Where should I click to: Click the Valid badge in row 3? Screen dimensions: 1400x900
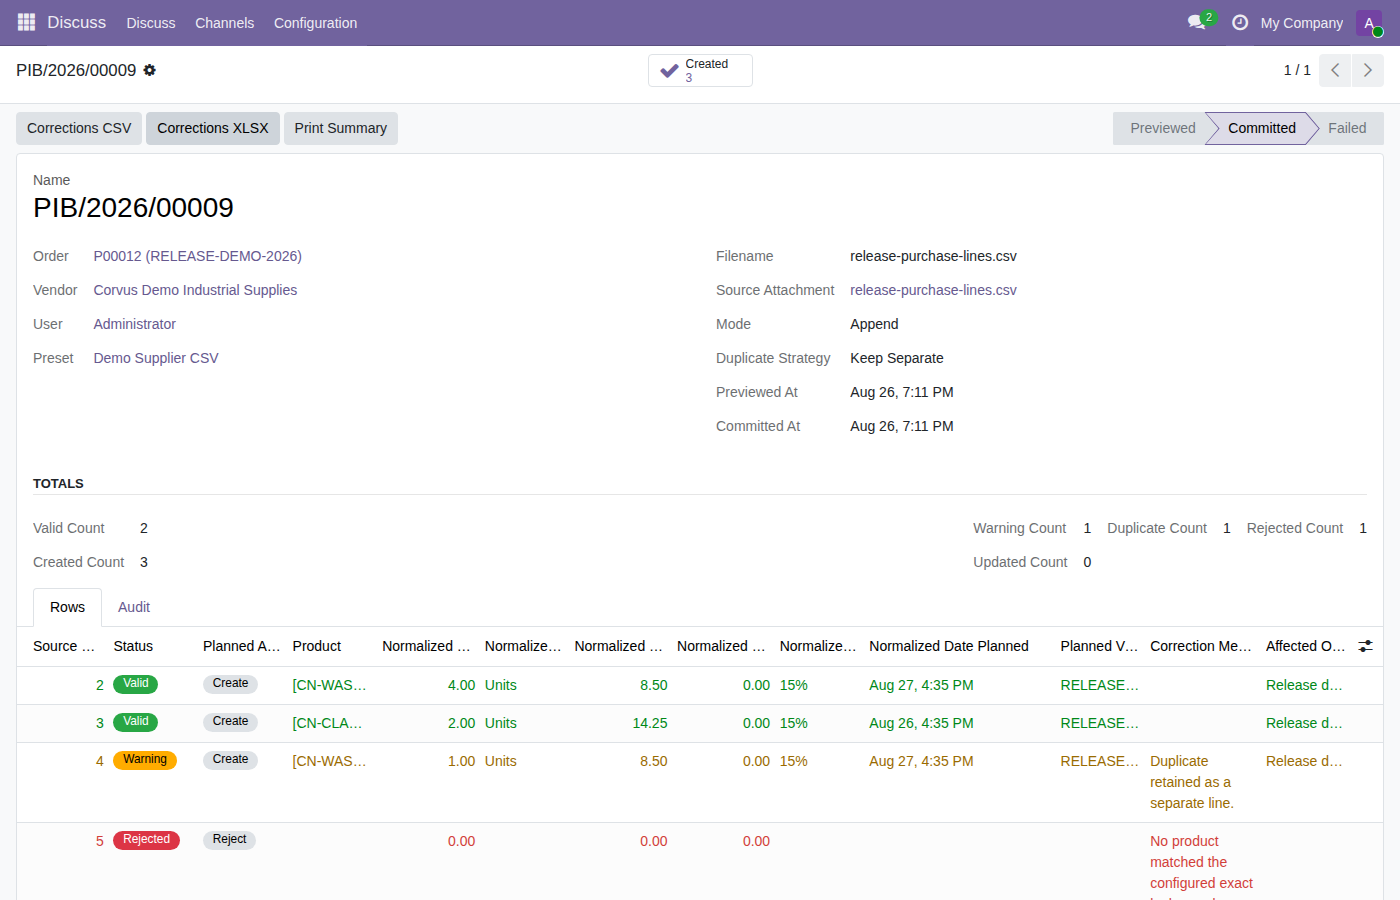[x=136, y=722]
